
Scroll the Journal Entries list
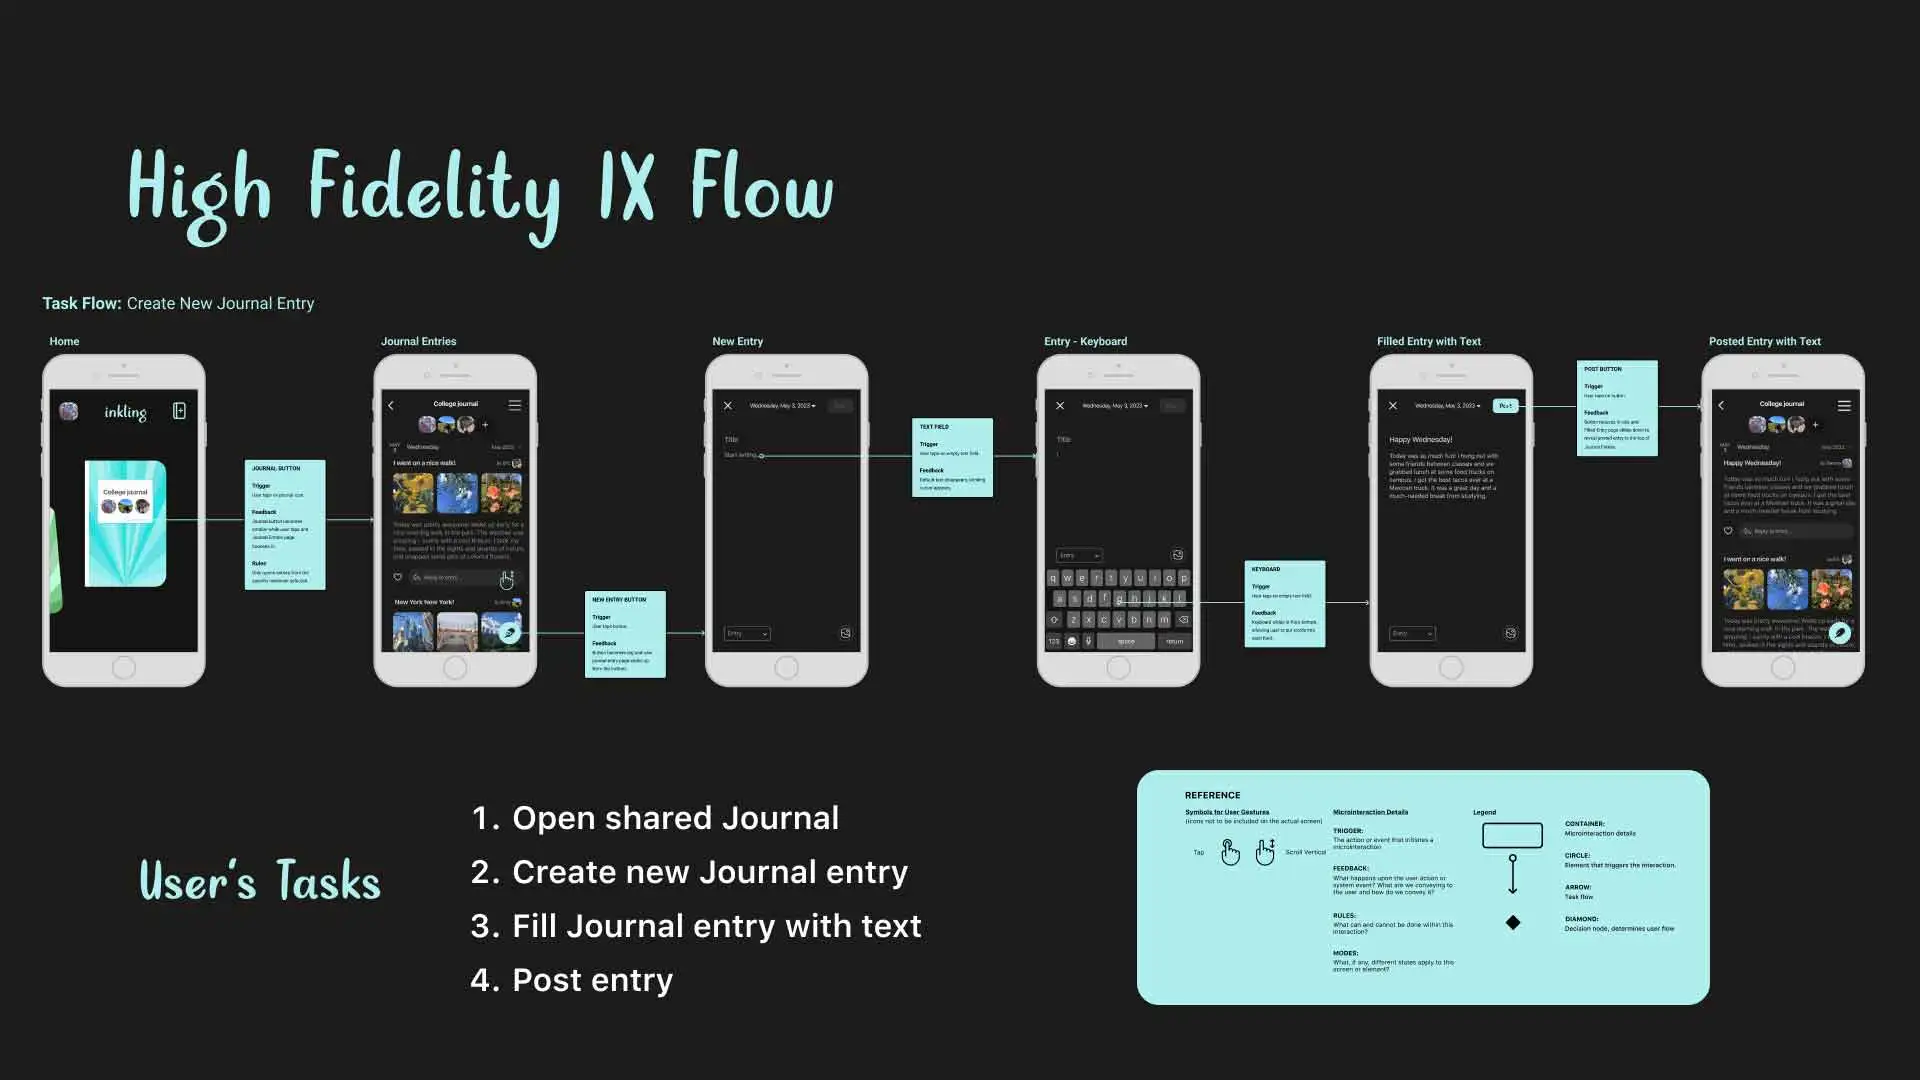[506, 578]
